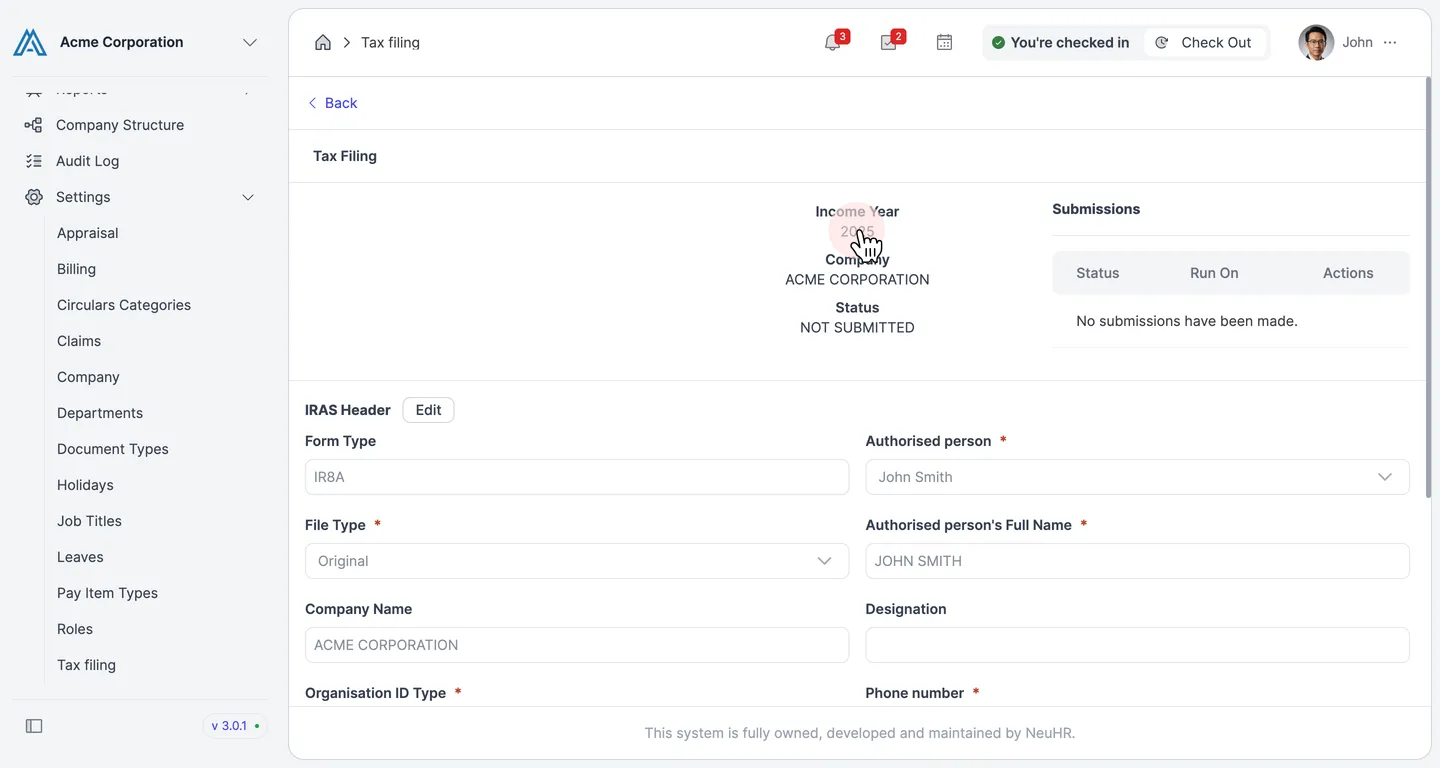The height and width of the screenshot is (768, 1440).
Task: Go to home via house icon
Action: pyautogui.click(x=323, y=42)
